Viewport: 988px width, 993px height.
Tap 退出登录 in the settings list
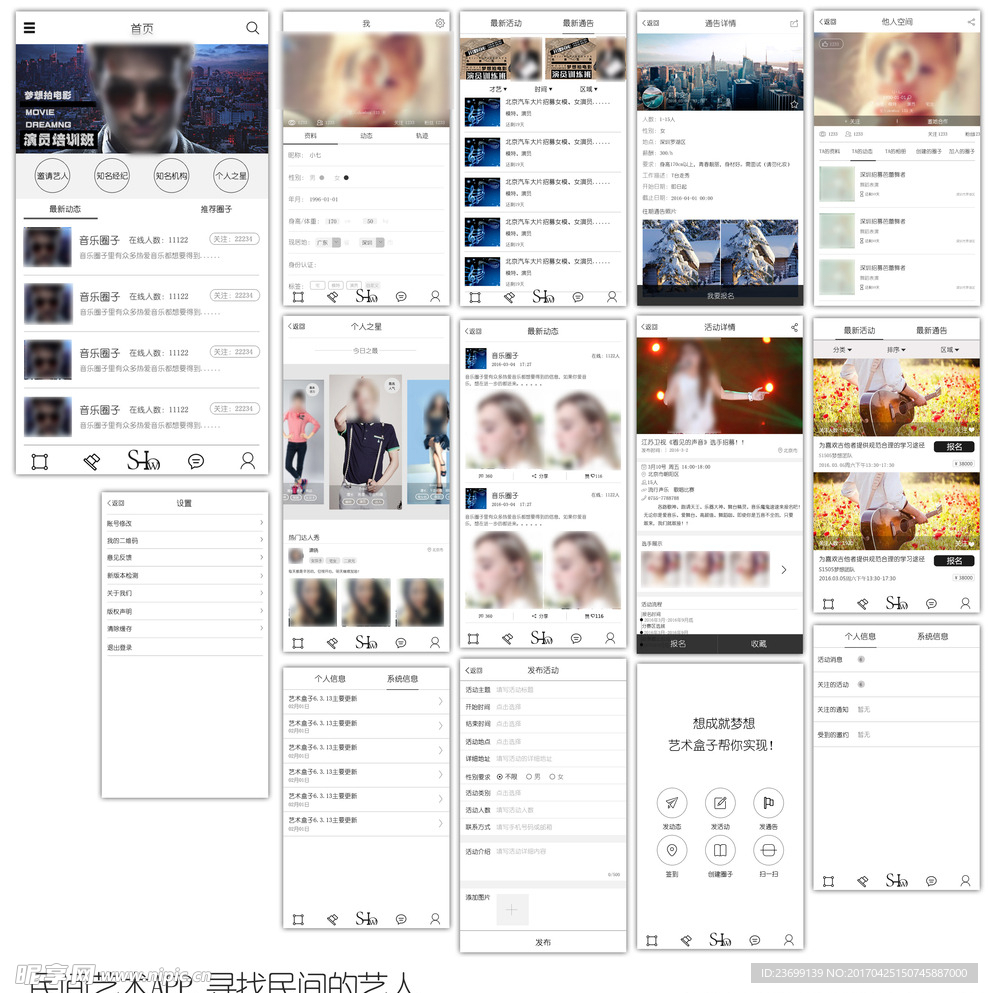pyautogui.click(x=120, y=647)
